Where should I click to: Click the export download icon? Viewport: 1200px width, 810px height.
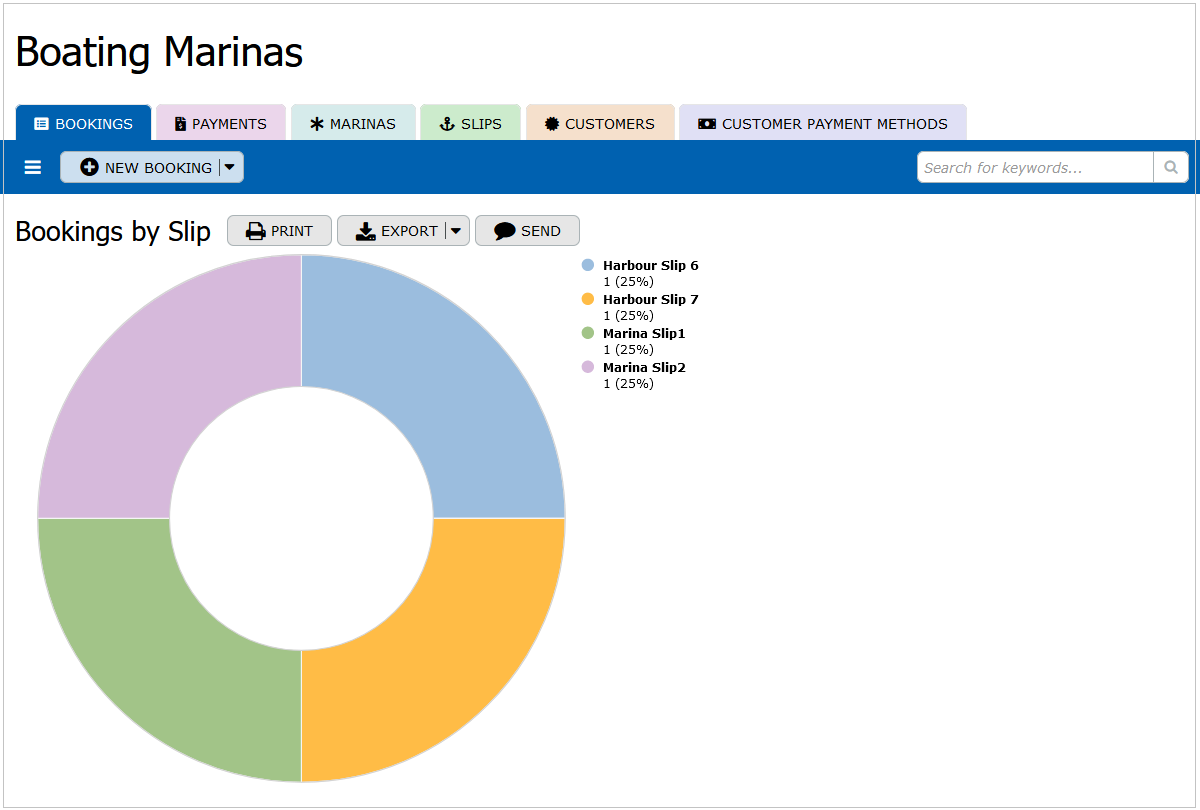(366, 231)
